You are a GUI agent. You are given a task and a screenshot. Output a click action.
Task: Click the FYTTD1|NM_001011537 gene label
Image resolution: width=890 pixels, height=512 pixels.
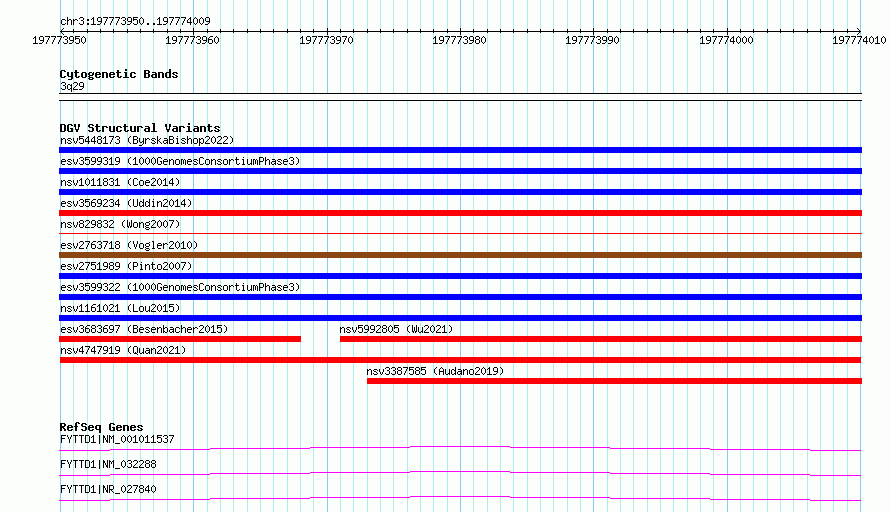[x=117, y=439]
